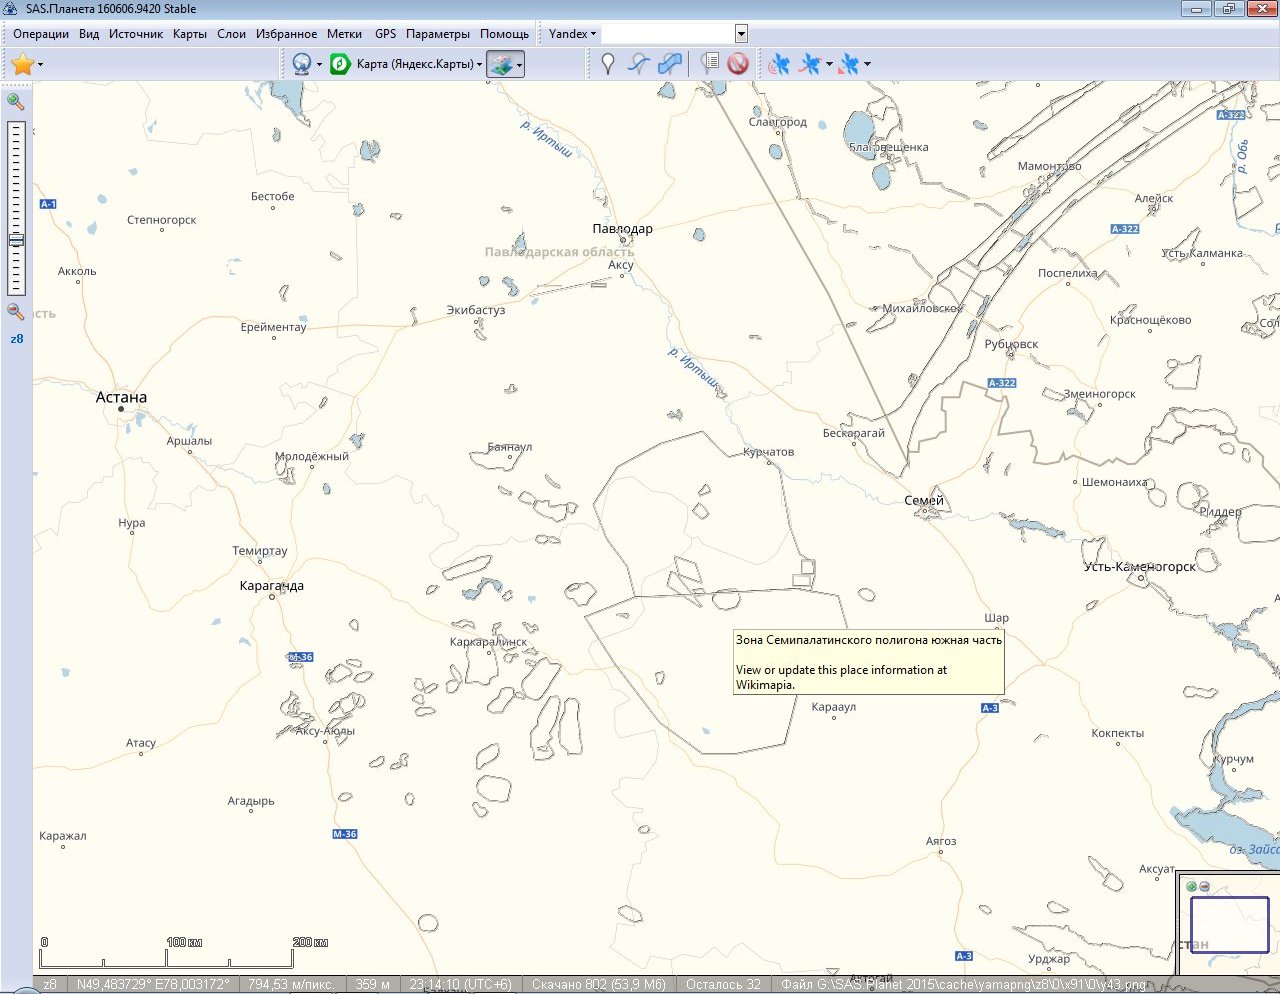Click the Темиртау town label
The image size is (1280, 994).
pyautogui.click(x=260, y=551)
